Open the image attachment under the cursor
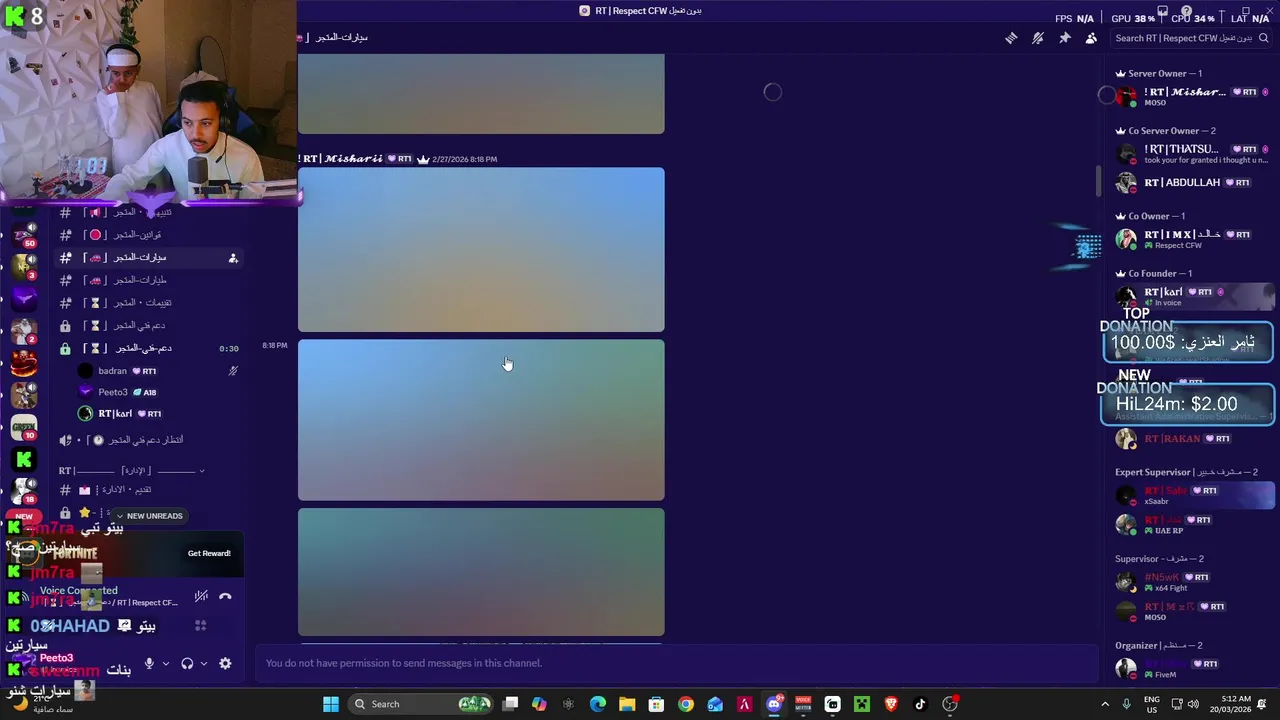 tap(481, 420)
